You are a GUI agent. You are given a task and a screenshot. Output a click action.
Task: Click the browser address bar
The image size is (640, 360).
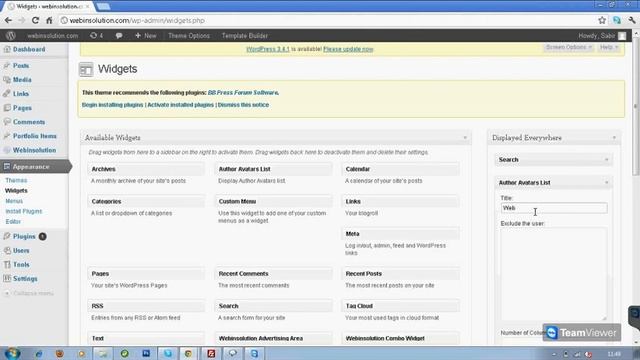pyautogui.click(x=327, y=20)
